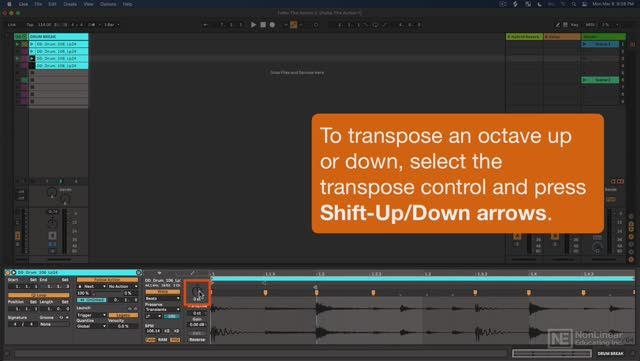Click the transport Stop button
The height and width of the screenshot is (361, 640).
263,25
